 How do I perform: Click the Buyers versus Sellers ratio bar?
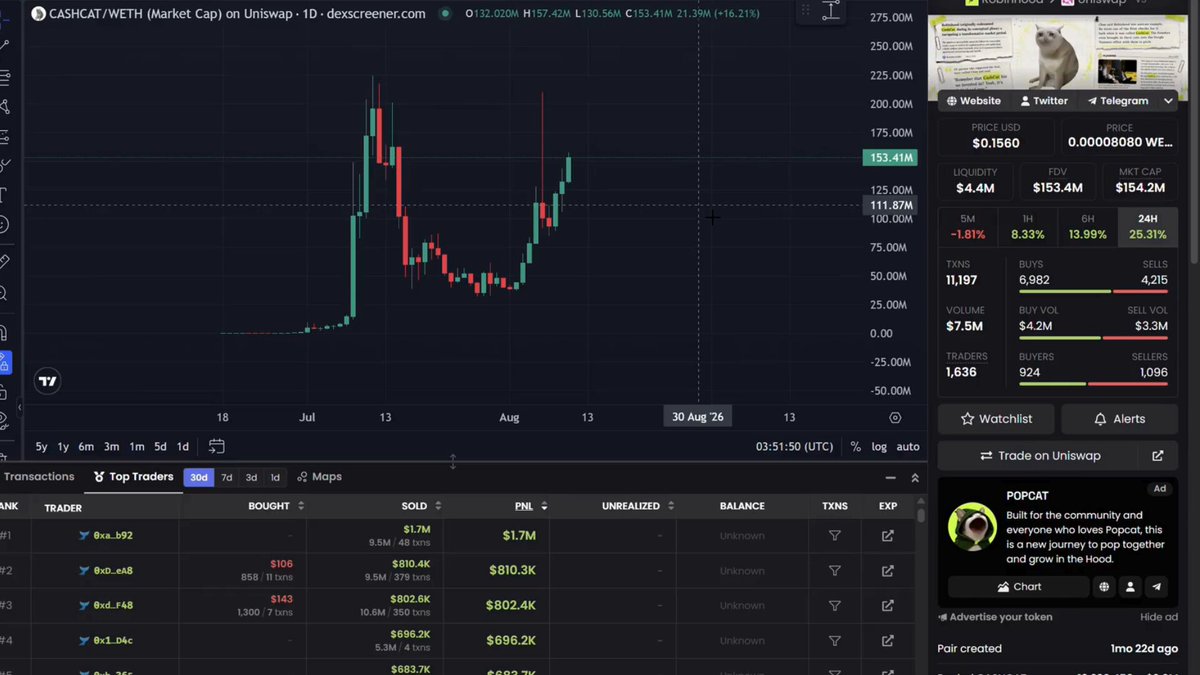[1093, 383]
